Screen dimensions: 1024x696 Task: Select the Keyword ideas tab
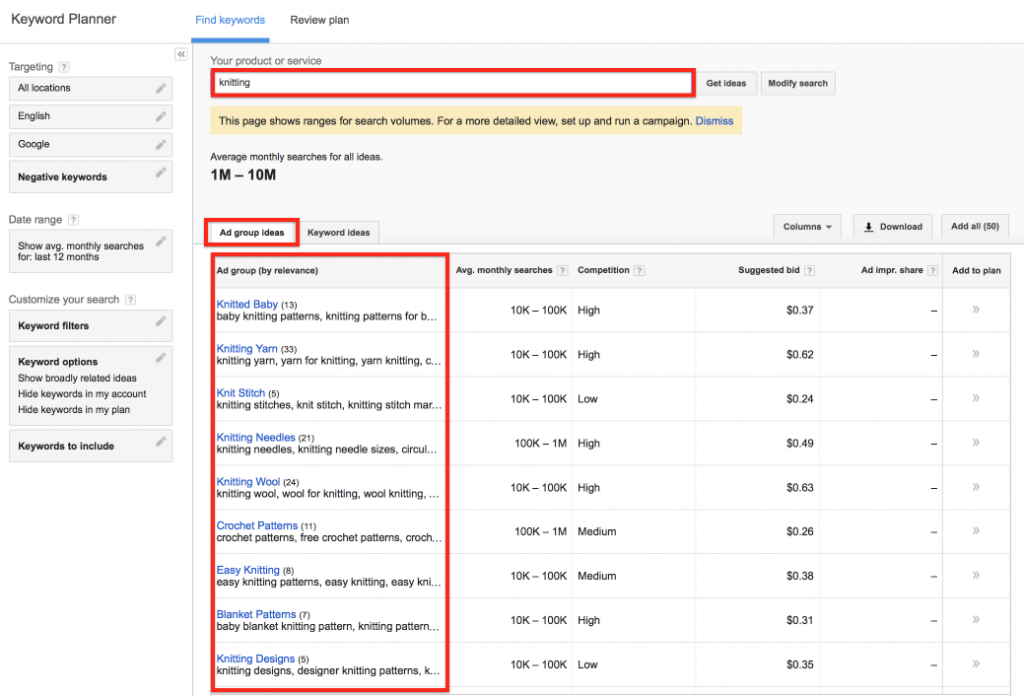[338, 232]
